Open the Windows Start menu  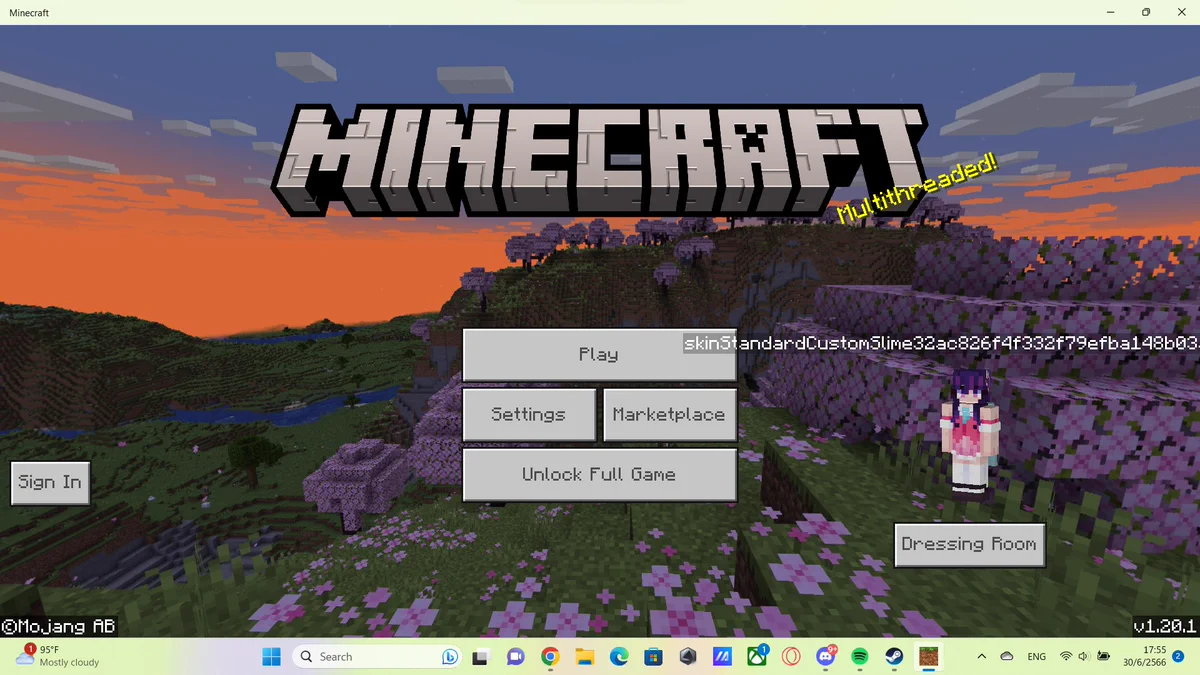[271, 656]
